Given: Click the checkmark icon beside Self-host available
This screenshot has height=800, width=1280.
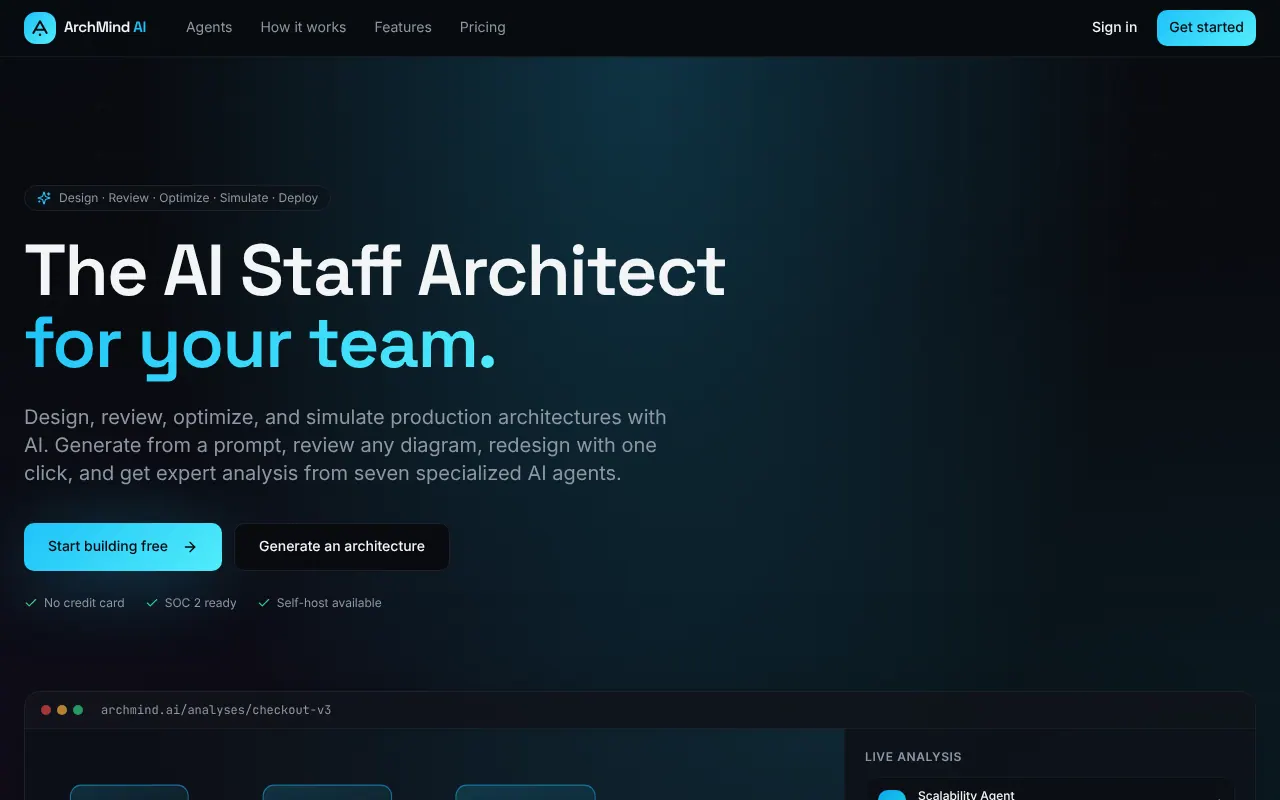Looking at the screenshot, I should [264, 603].
